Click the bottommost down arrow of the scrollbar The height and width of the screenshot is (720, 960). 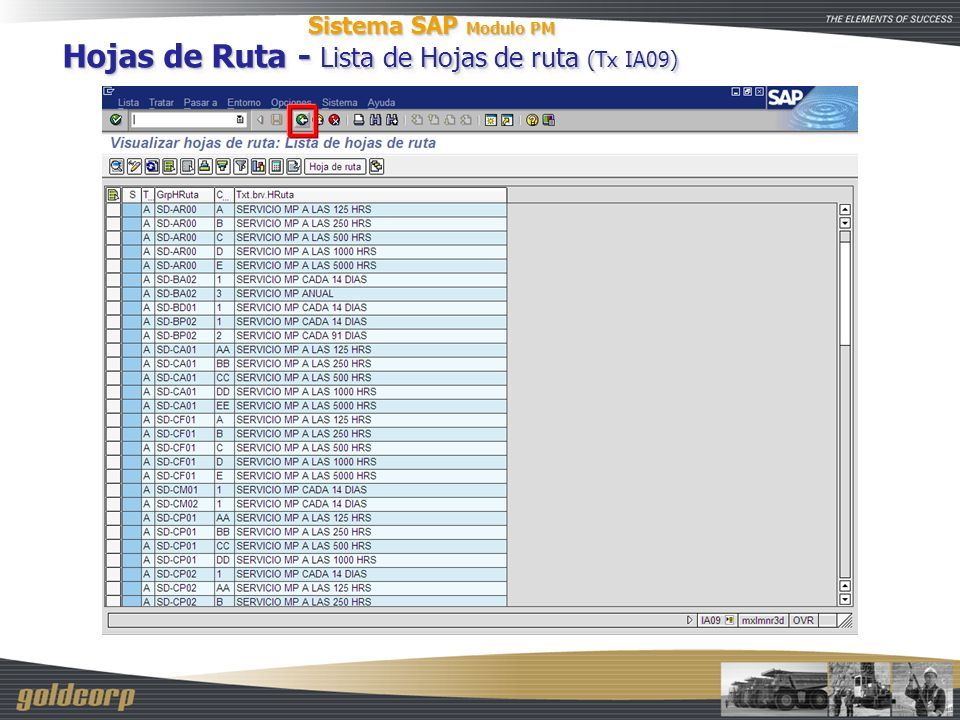click(845, 599)
